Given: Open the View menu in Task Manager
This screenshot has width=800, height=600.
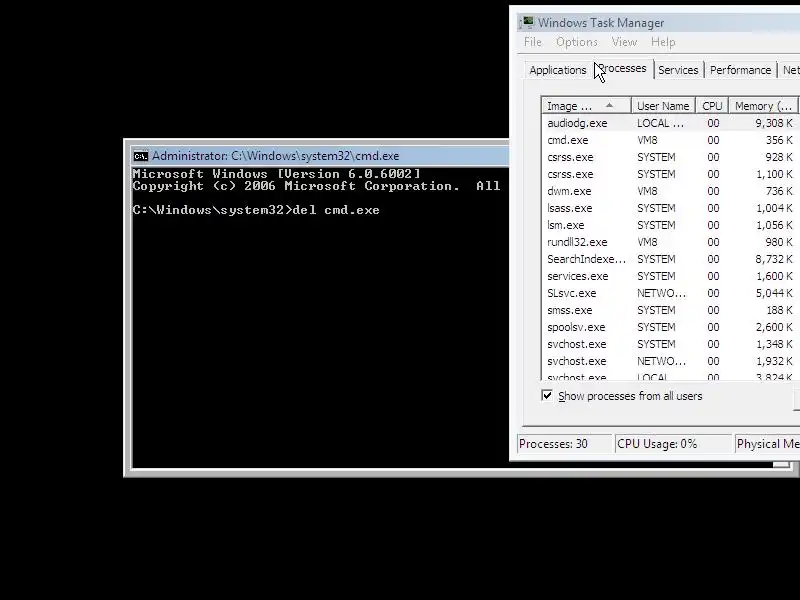Looking at the screenshot, I should click(624, 42).
